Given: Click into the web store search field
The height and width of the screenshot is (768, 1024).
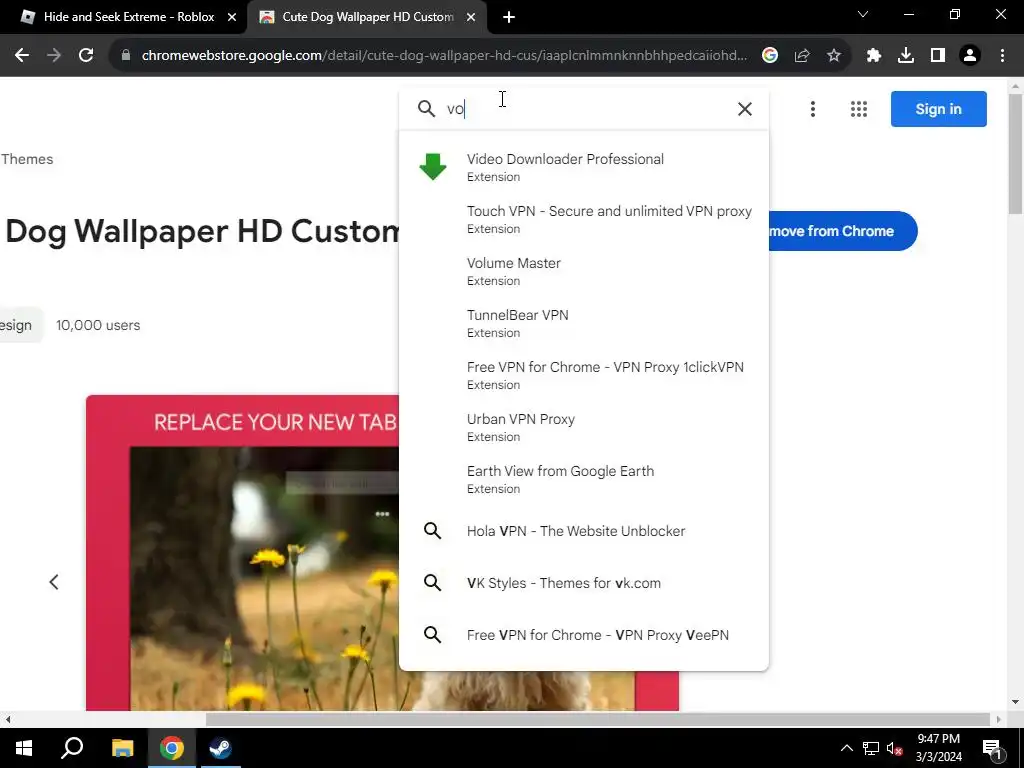Looking at the screenshot, I should coord(584,109).
